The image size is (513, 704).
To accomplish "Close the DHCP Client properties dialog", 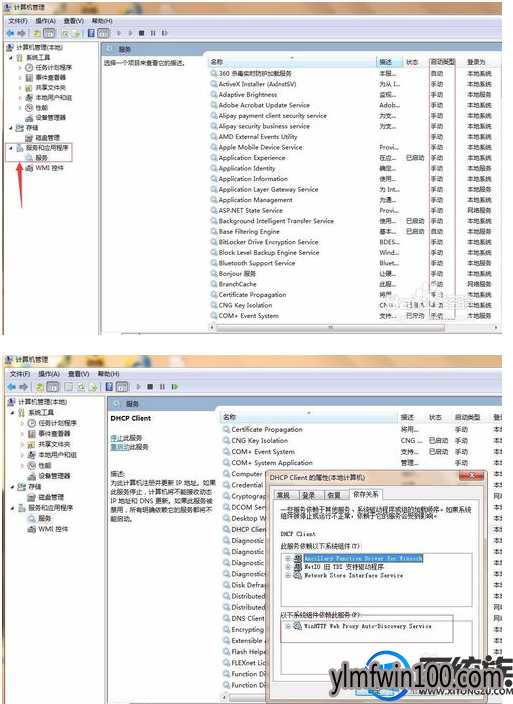I will point(472,475).
